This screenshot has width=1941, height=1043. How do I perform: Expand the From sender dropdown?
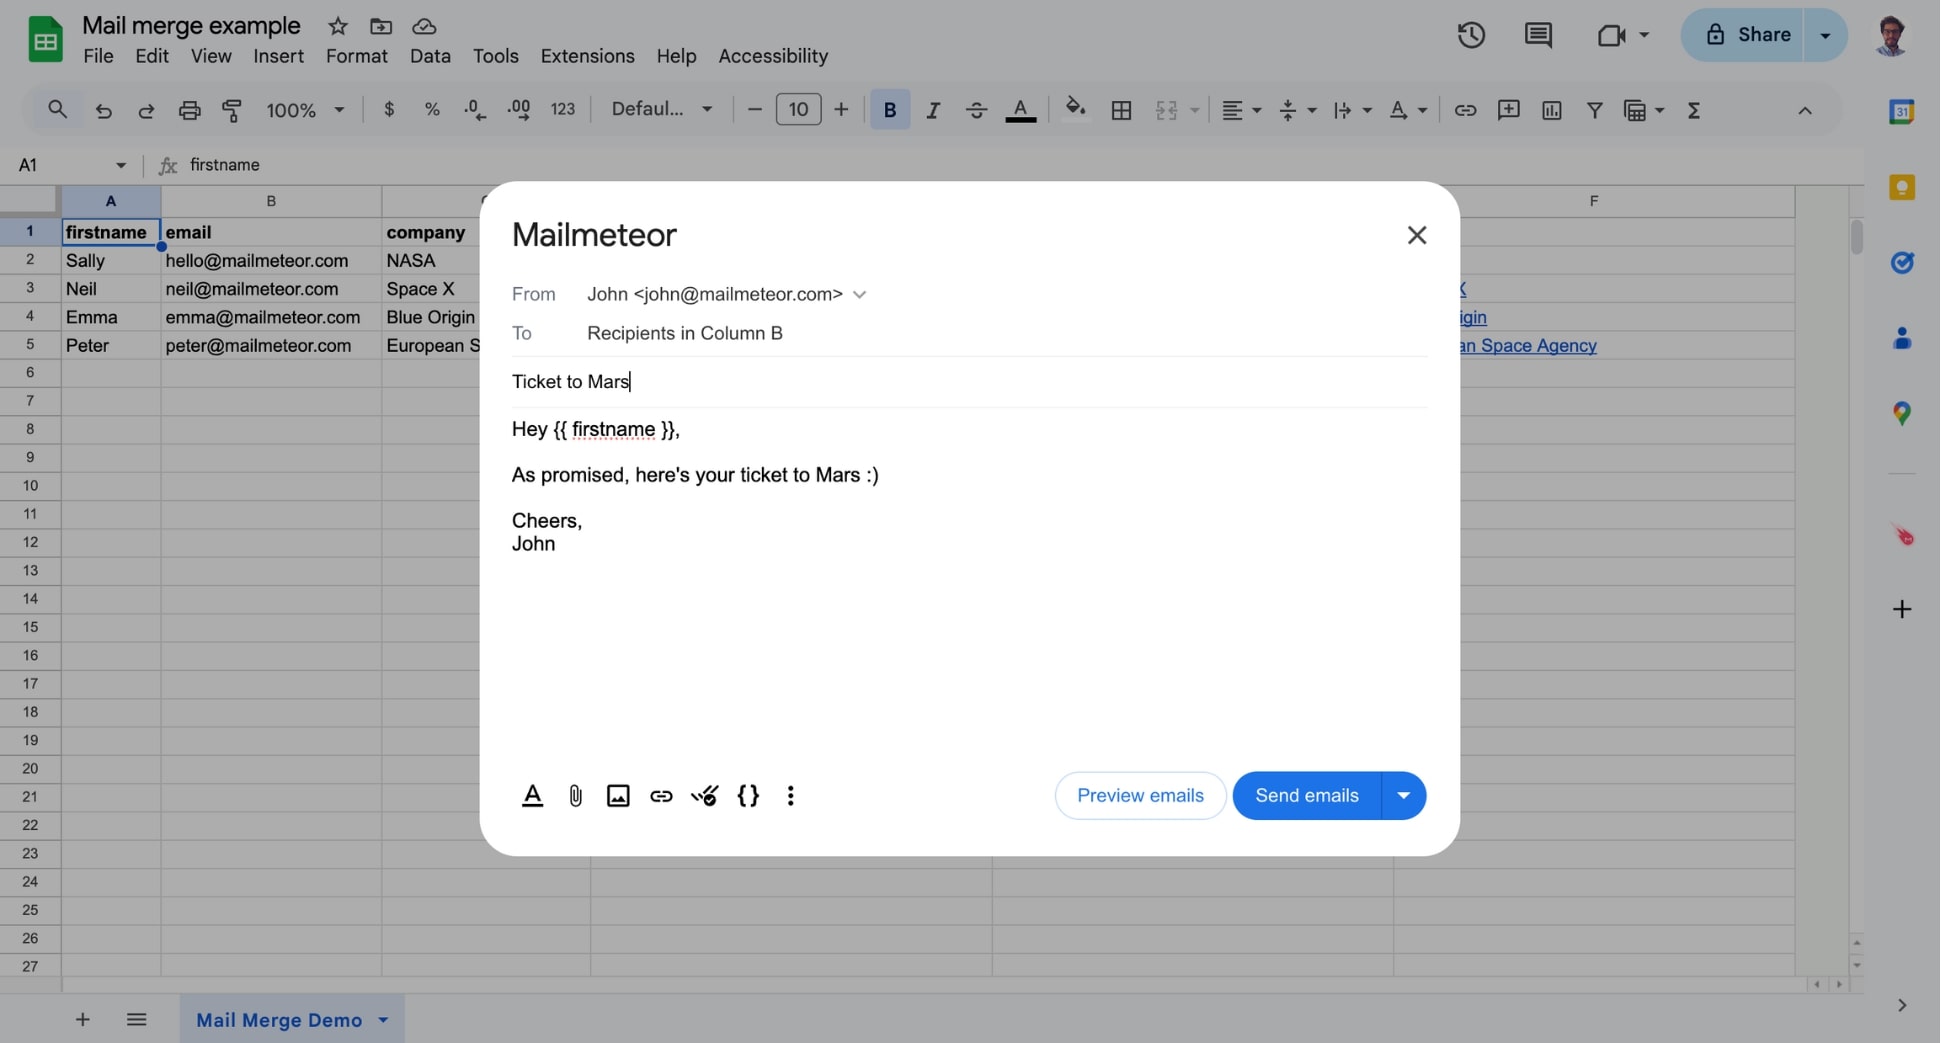click(859, 295)
